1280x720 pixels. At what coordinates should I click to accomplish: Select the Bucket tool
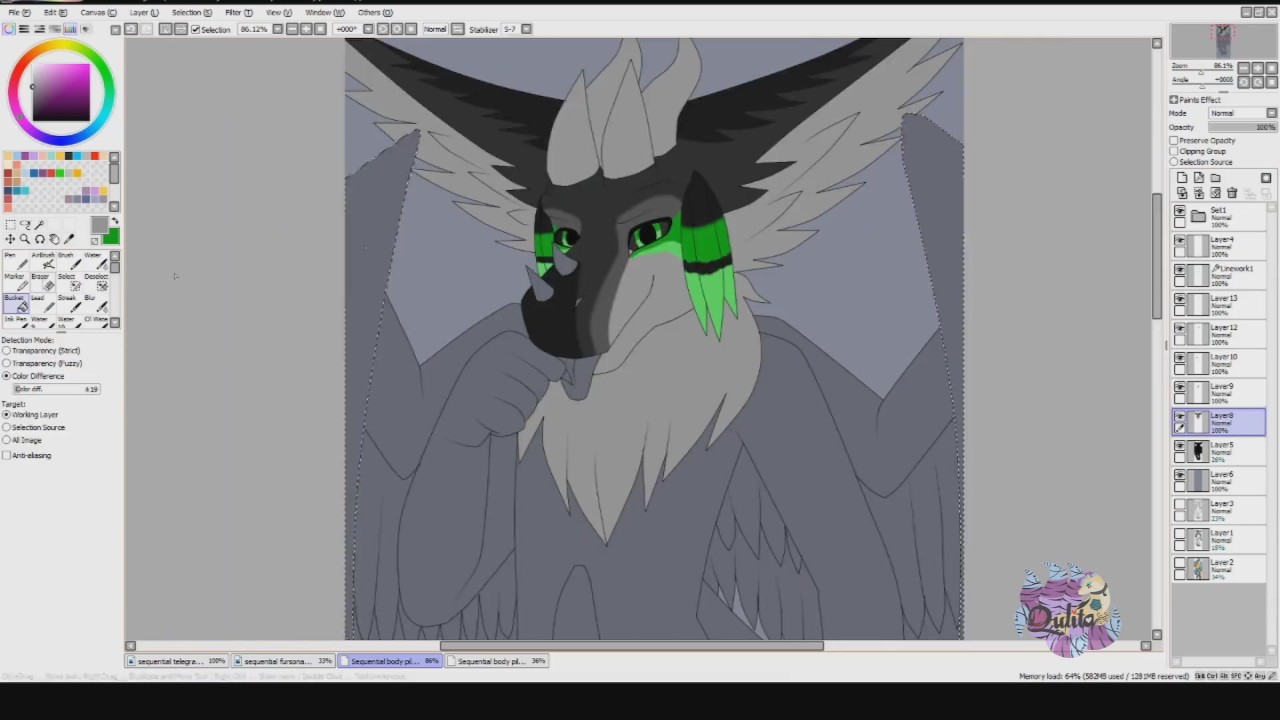click(x=14, y=304)
